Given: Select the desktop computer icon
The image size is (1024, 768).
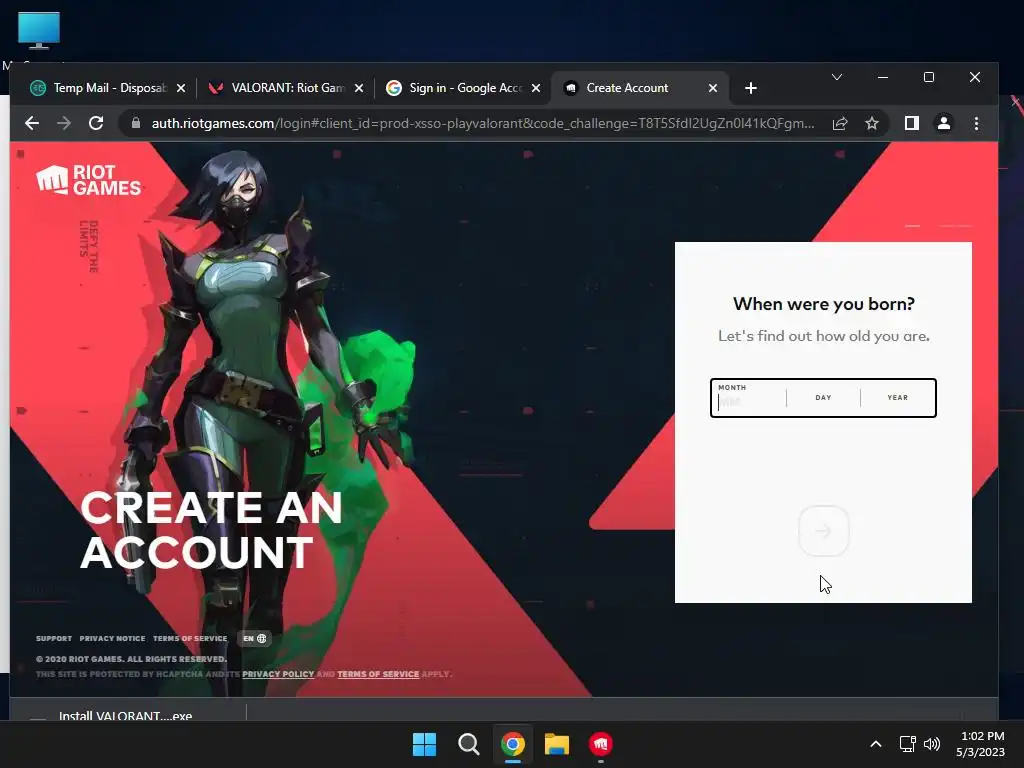Looking at the screenshot, I should tap(39, 31).
